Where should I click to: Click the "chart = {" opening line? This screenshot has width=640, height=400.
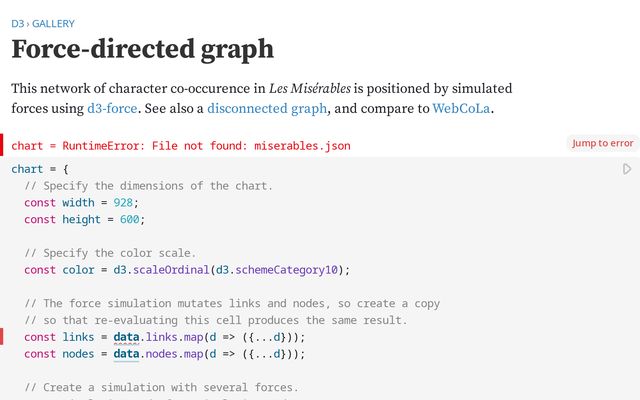coord(39,169)
